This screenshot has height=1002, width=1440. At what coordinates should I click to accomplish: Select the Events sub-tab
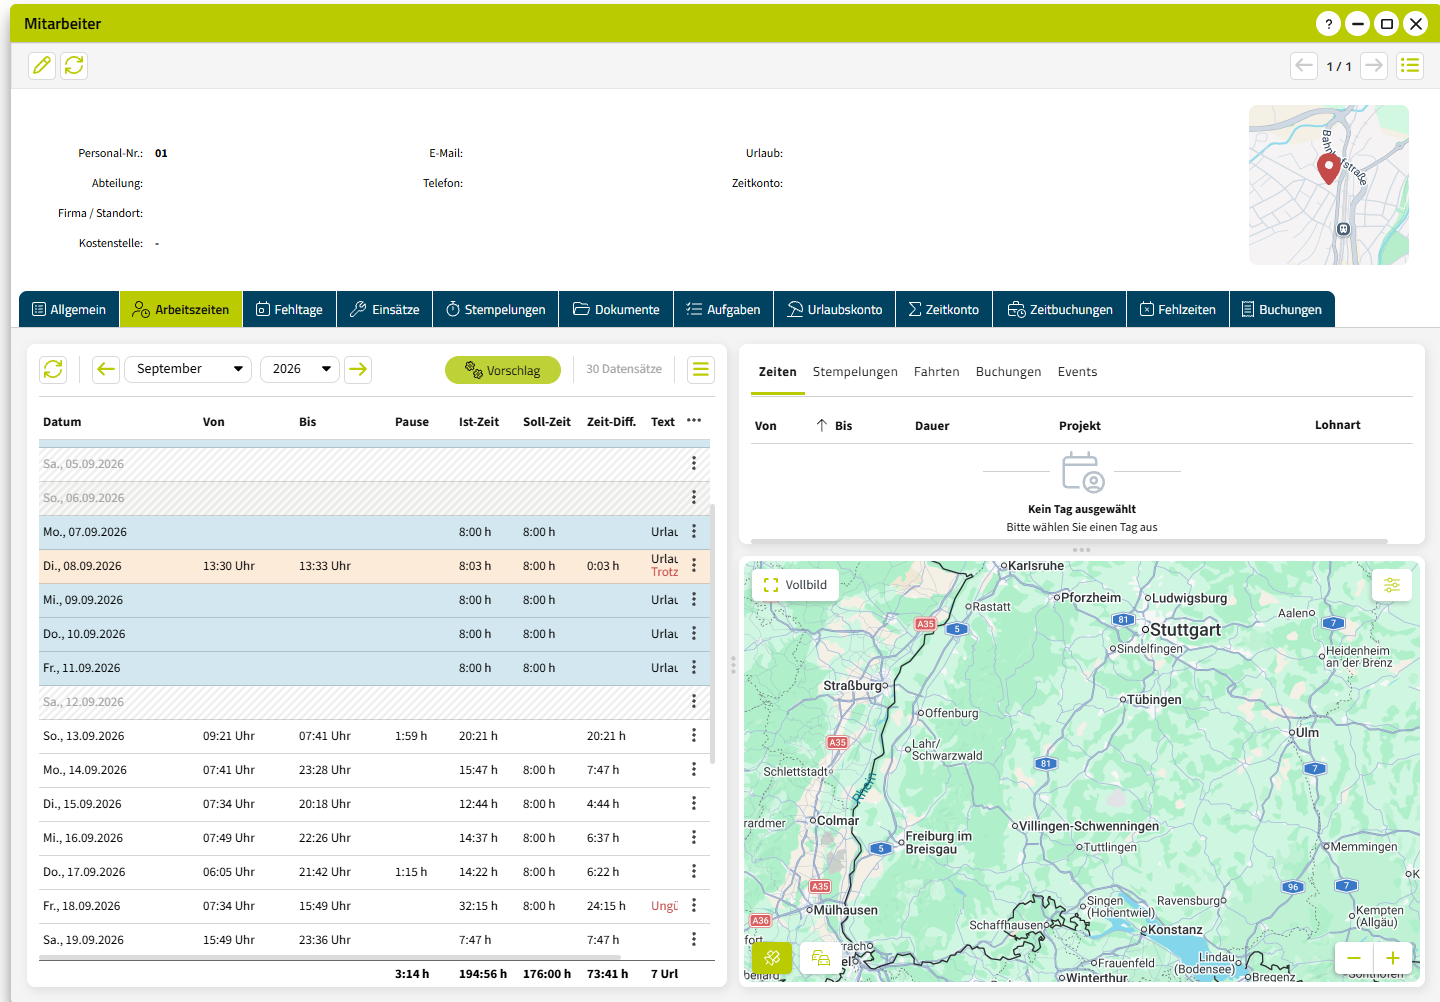[1078, 372]
